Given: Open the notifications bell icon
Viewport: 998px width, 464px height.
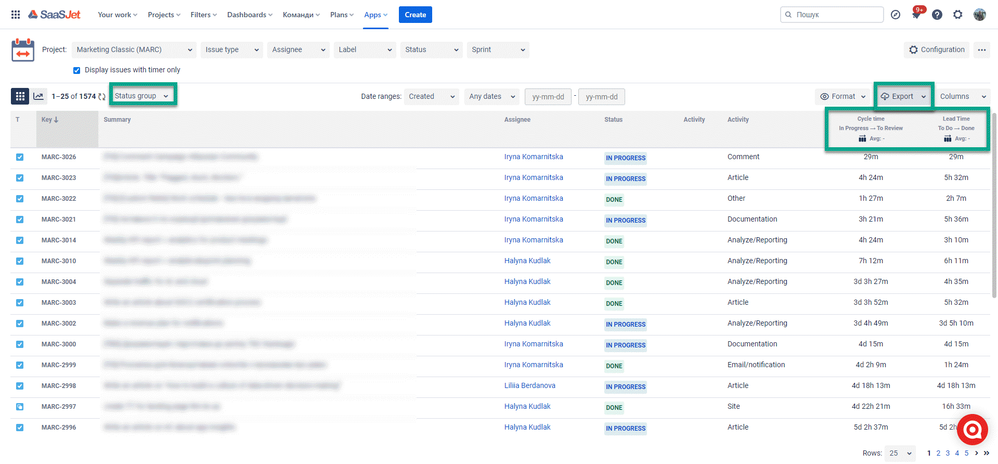Looking at the screenshot, I should click(917, 14).
